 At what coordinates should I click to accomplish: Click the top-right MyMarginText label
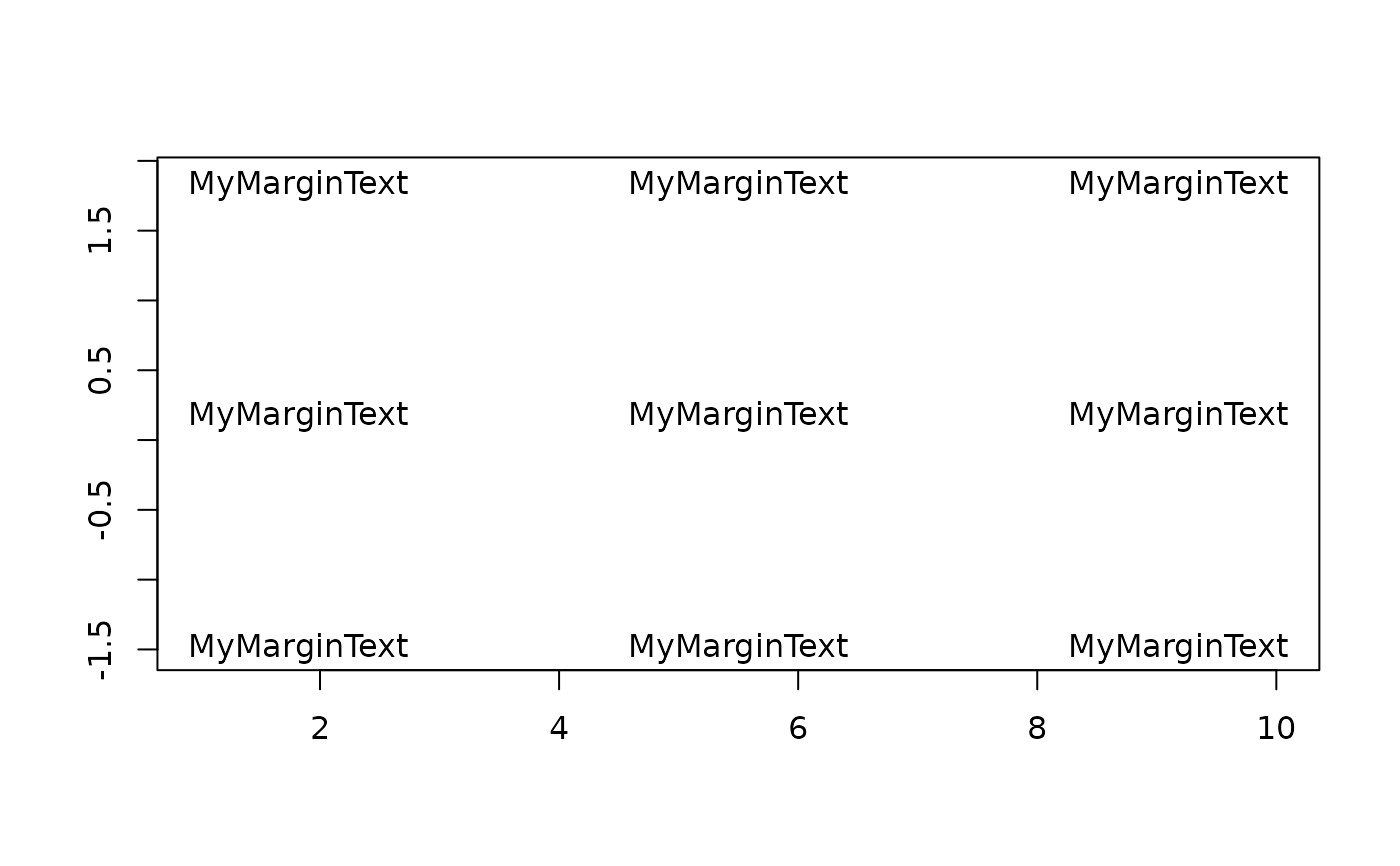1178,184
